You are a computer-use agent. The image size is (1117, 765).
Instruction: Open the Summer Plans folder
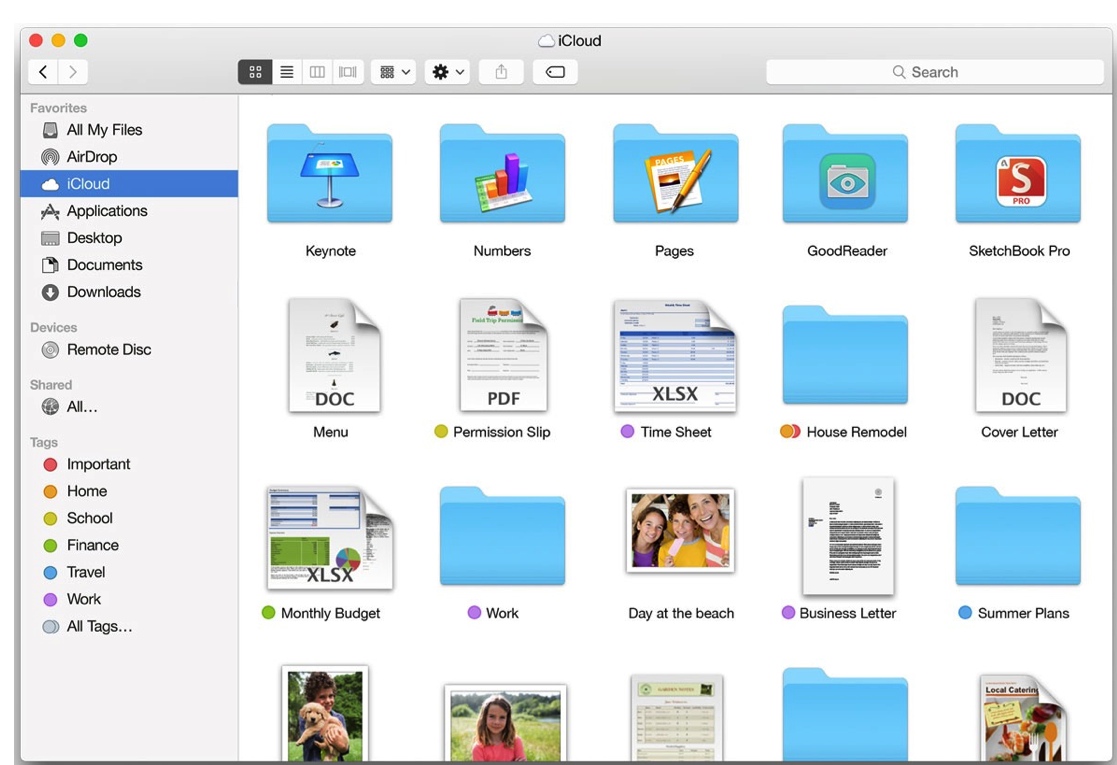point(1018,536)
